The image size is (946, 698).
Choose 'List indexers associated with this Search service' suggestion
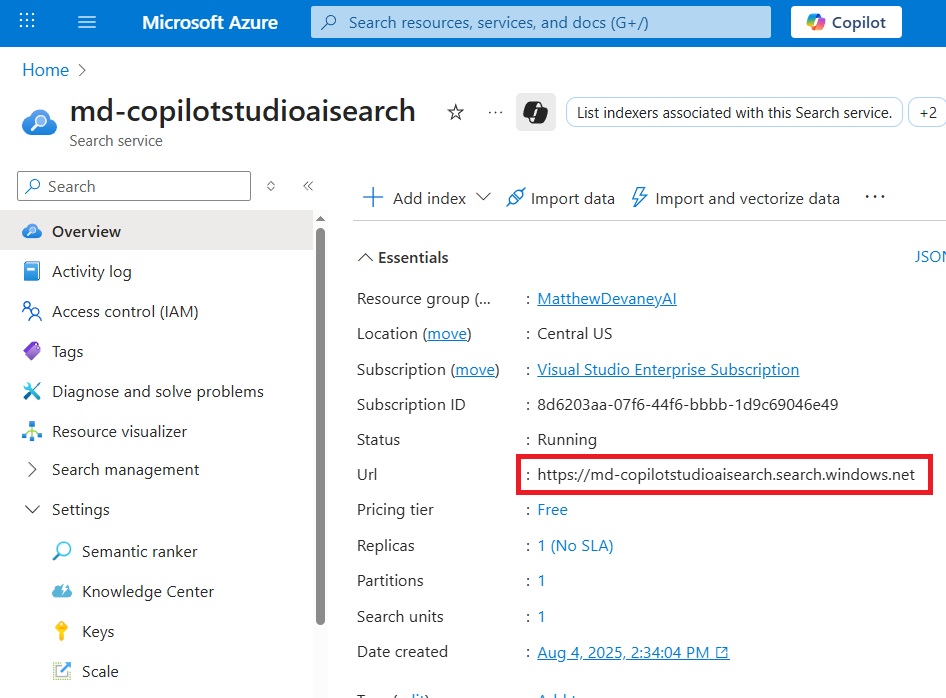[x=734, y=113]
